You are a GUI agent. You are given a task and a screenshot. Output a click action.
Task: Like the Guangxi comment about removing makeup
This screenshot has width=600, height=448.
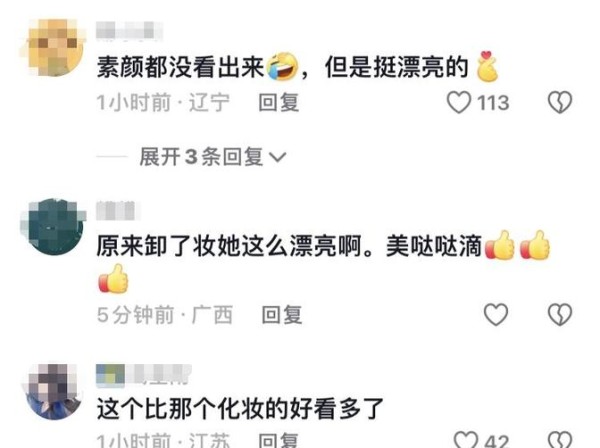pyautogui.click(x=496, y=314)
